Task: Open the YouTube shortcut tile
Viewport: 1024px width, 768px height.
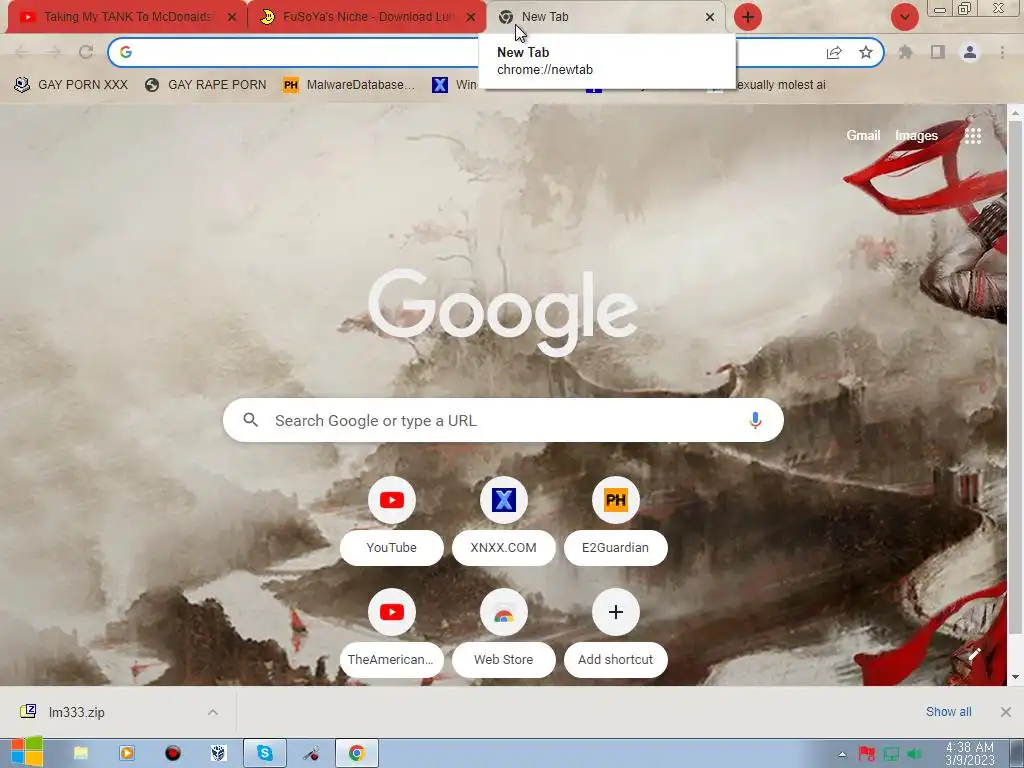Action: pos(392,520)
